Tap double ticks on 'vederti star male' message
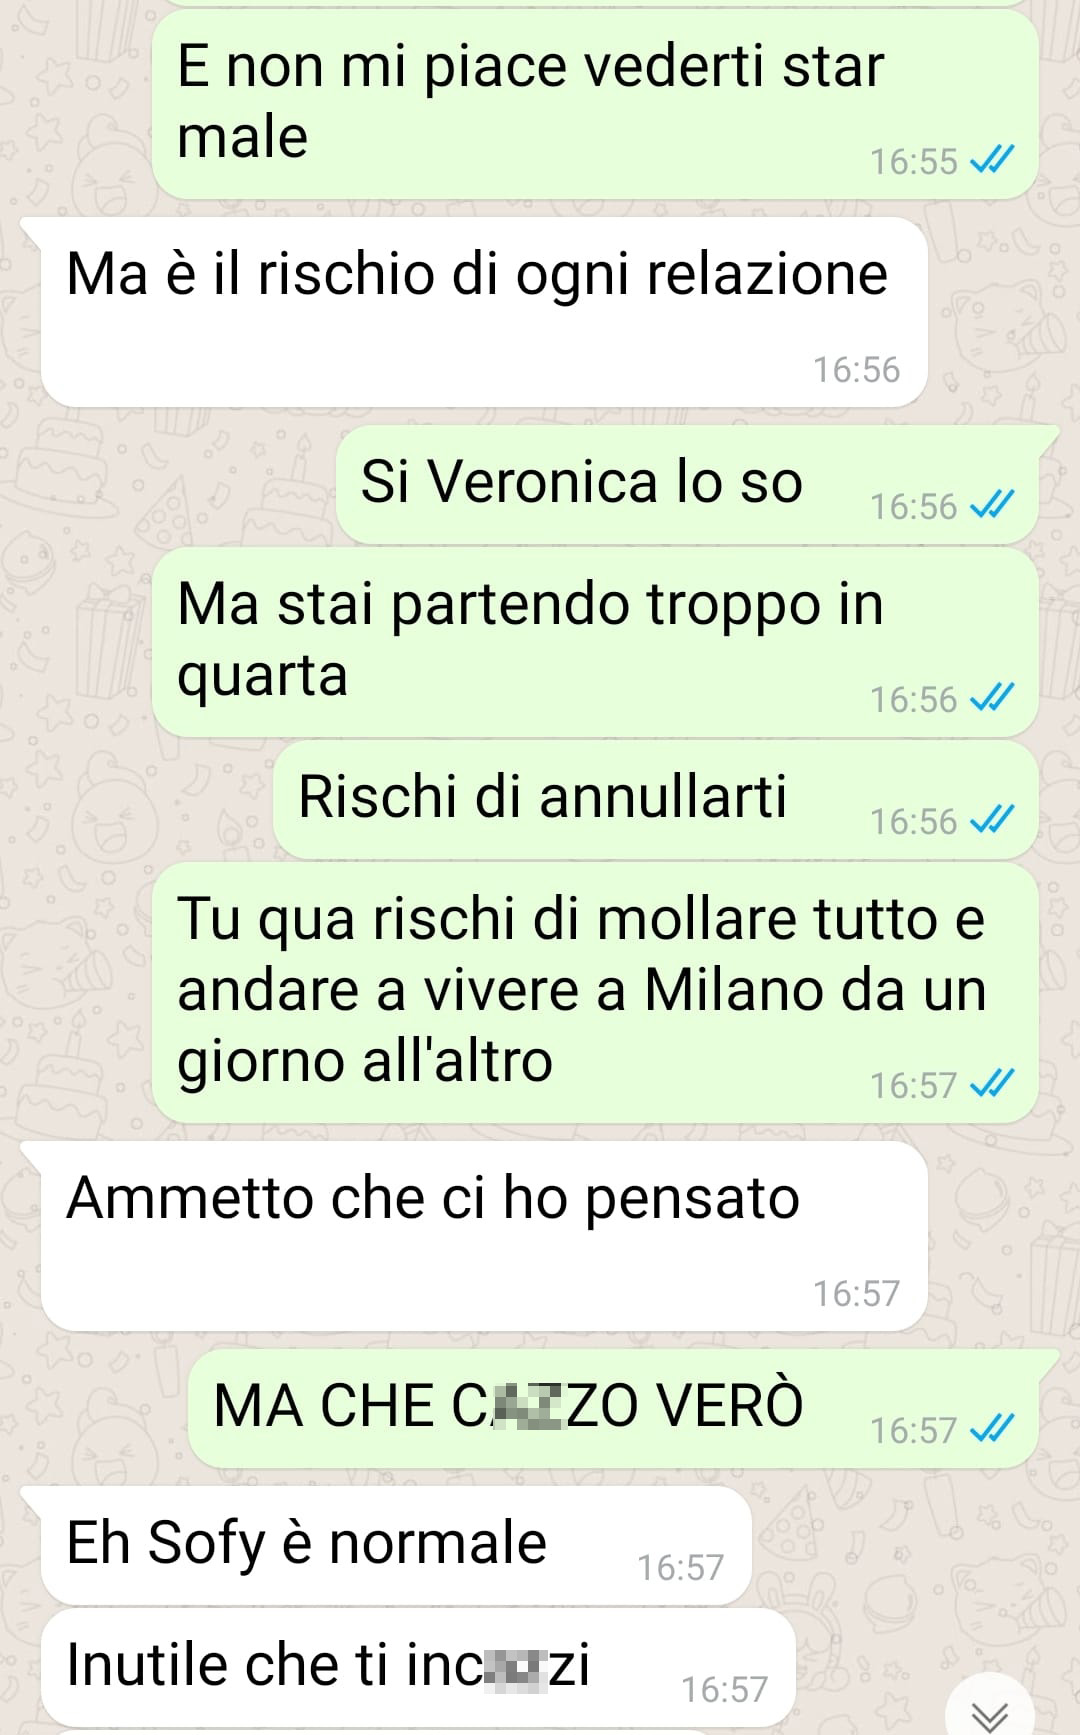 (992, 159)
